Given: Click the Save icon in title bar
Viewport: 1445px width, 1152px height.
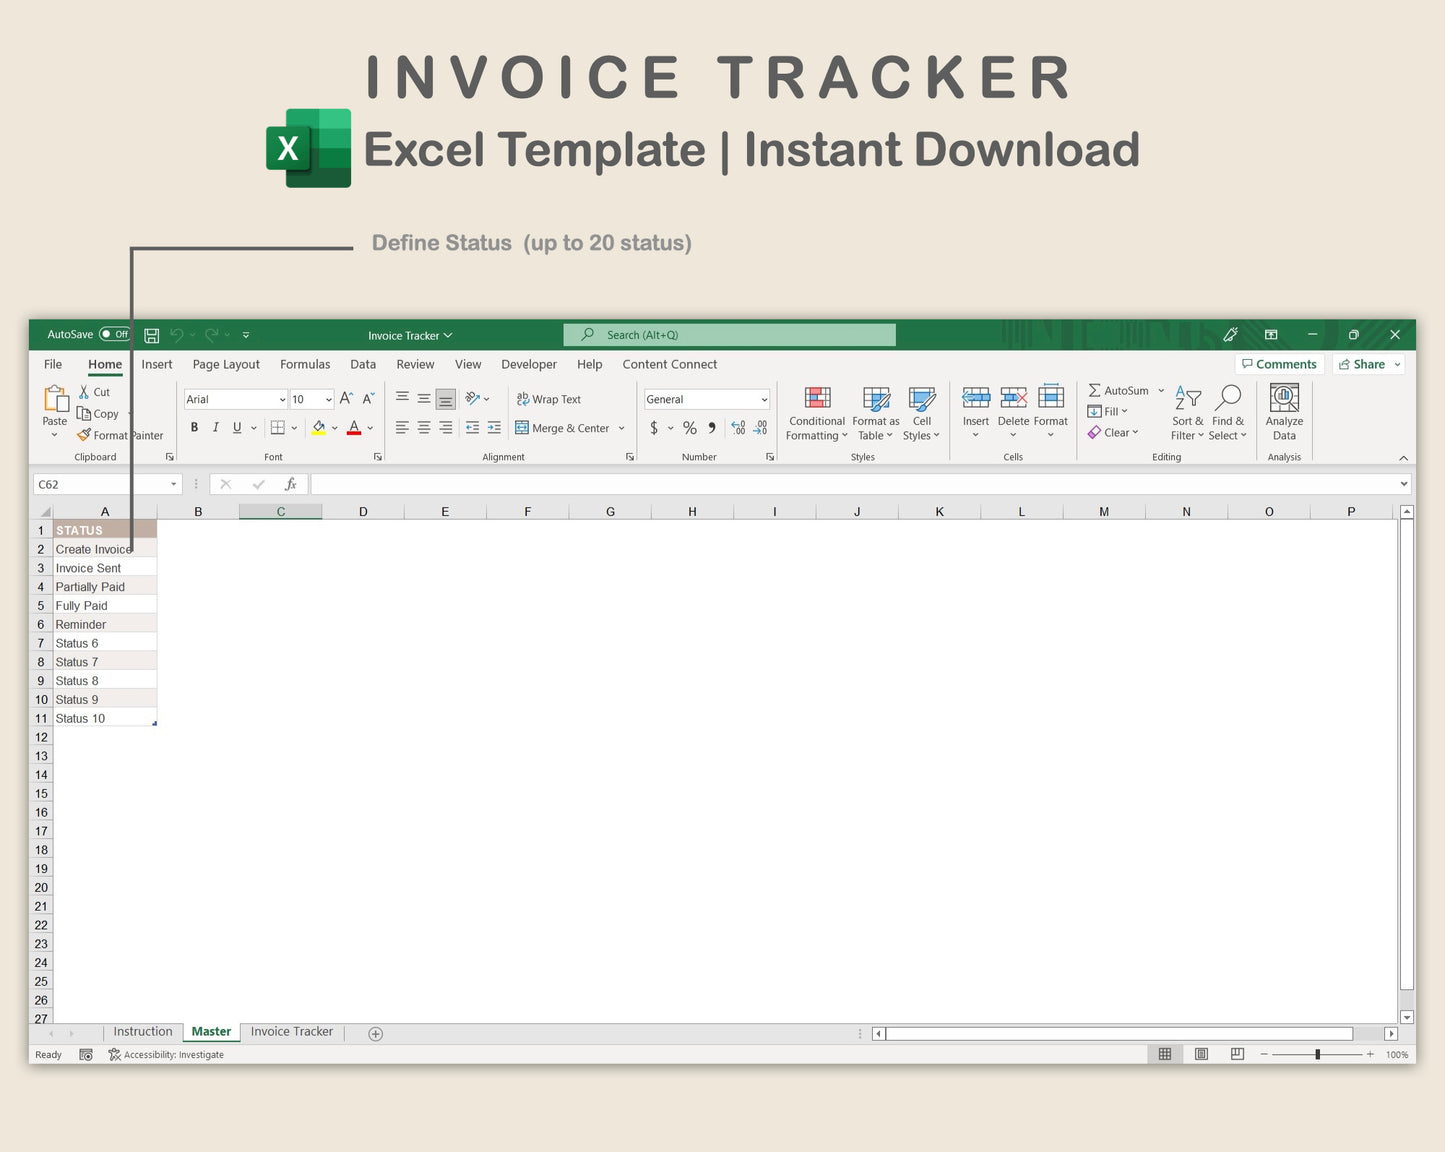Looking at the screenshot, I should 152,335.
